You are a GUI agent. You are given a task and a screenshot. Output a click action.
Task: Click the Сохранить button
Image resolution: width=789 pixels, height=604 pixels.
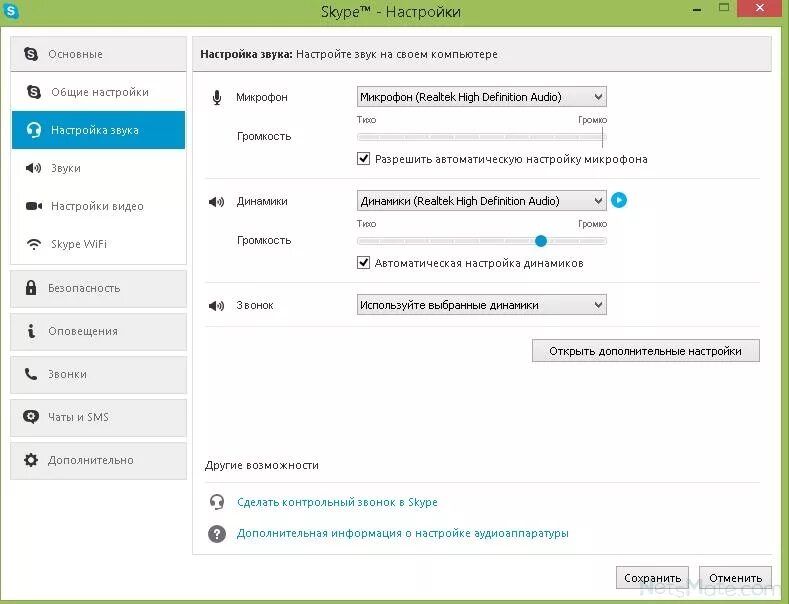click(653, 578)
